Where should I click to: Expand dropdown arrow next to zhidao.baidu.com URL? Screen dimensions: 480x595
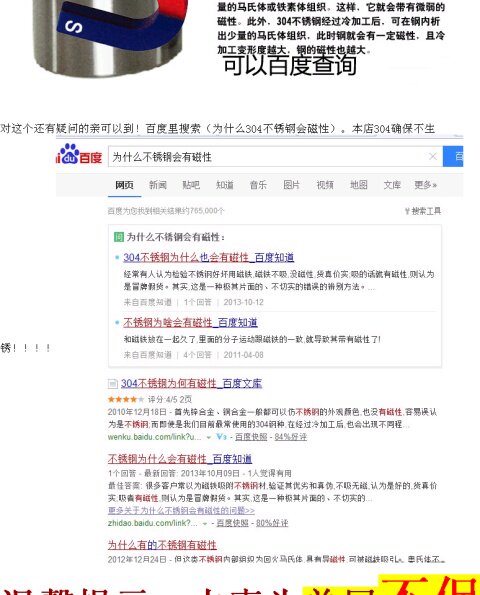pyautogui.click(x=205, y=523)
